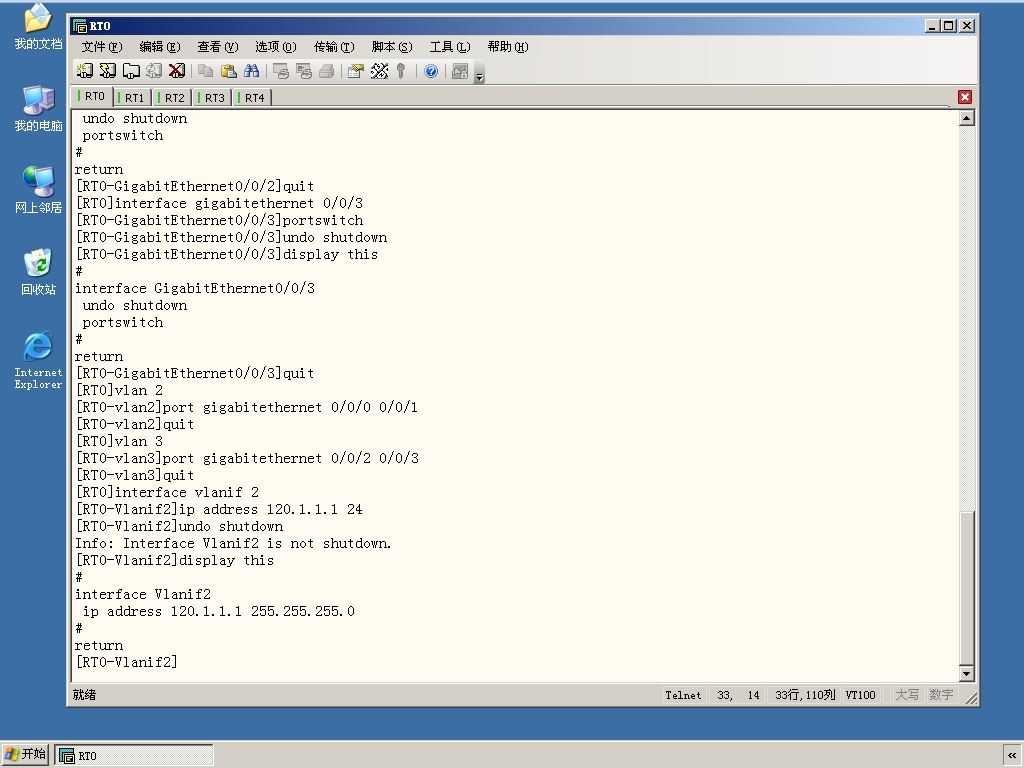Click the Print Selection icon
The height and width of the screenshot is (768, 1024).
[304, 71]
